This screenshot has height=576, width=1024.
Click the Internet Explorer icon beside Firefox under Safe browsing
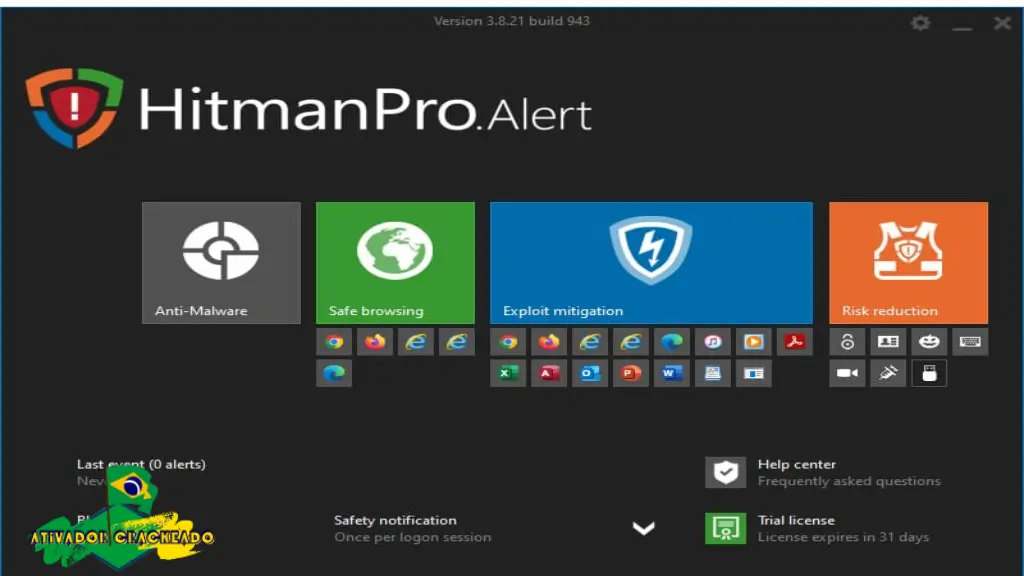tap(415, 342)
